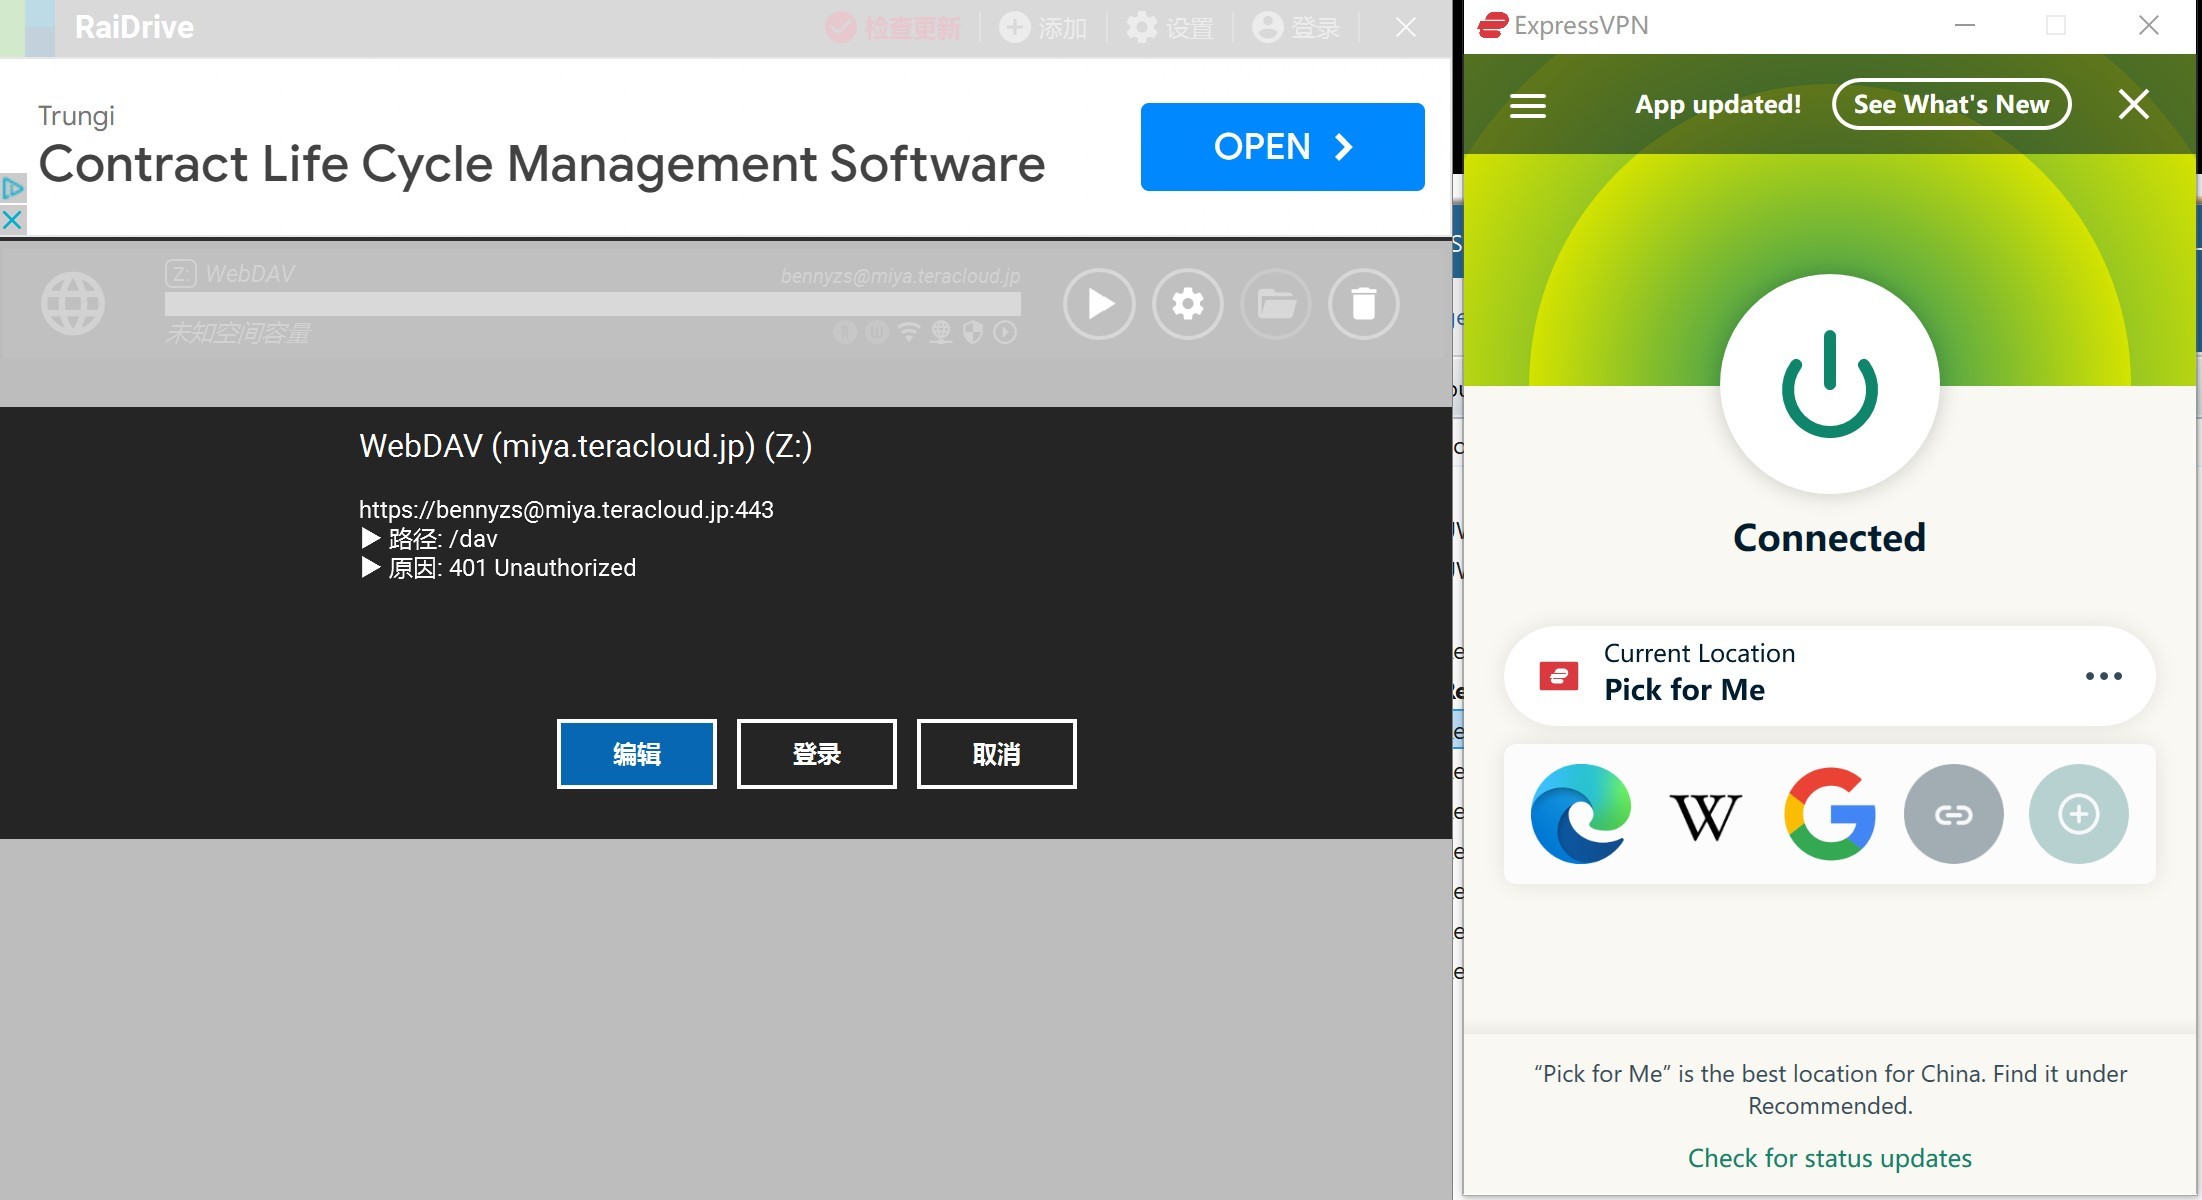Open RaiDrive settings (设置)
This screenshot has width=2202, height=1200.
(1170, 27)
